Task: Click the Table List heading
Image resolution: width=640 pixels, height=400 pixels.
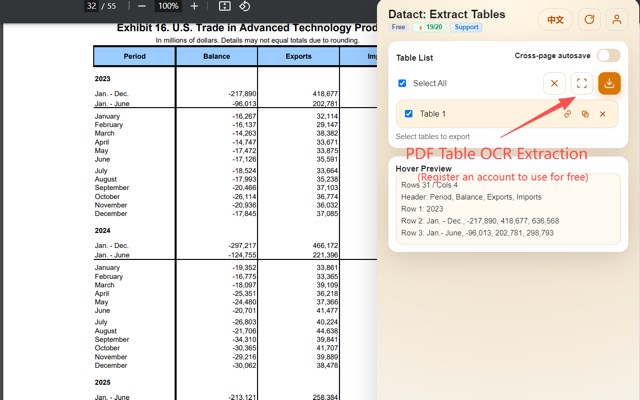Action: pos(414,58)
